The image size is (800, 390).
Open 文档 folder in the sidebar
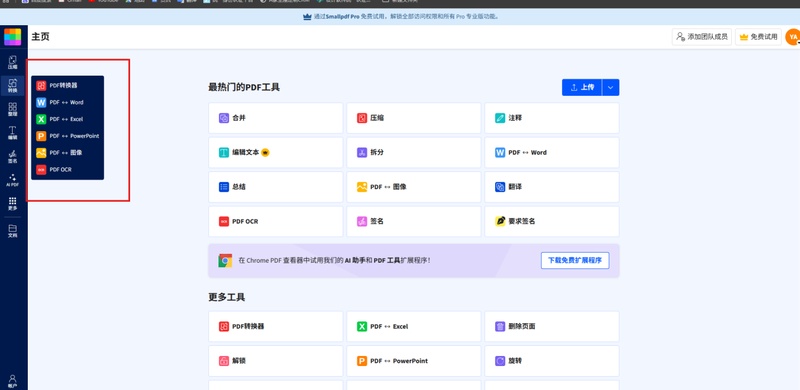(x=12, y=231)
